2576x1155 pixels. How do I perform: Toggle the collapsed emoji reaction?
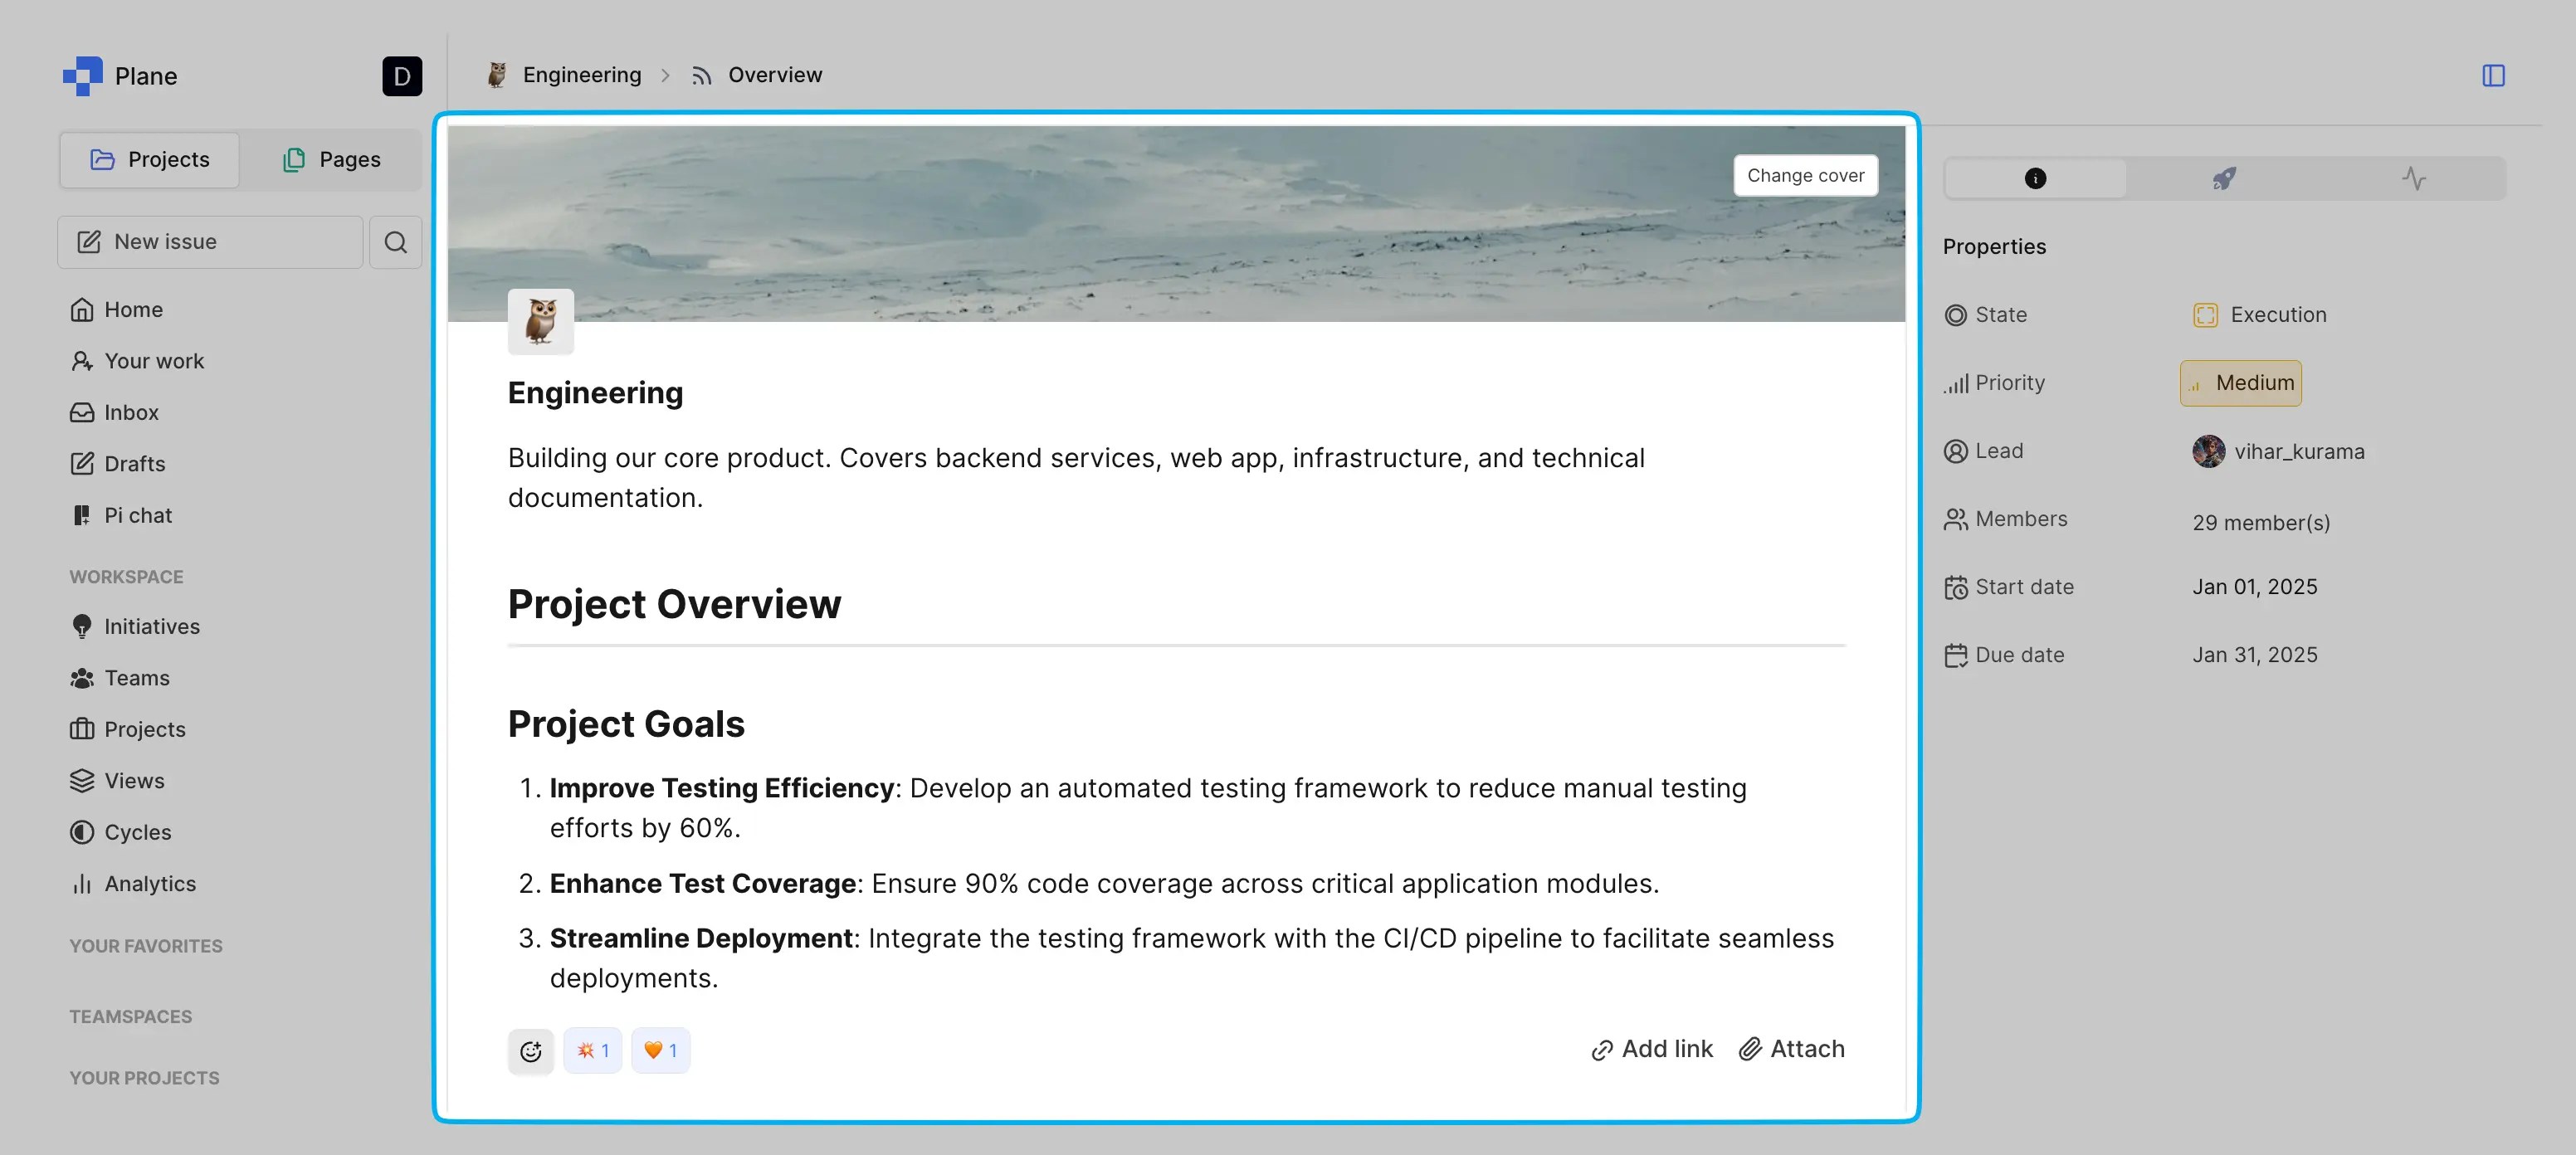pyautogui.click(x=593, y=1050)
